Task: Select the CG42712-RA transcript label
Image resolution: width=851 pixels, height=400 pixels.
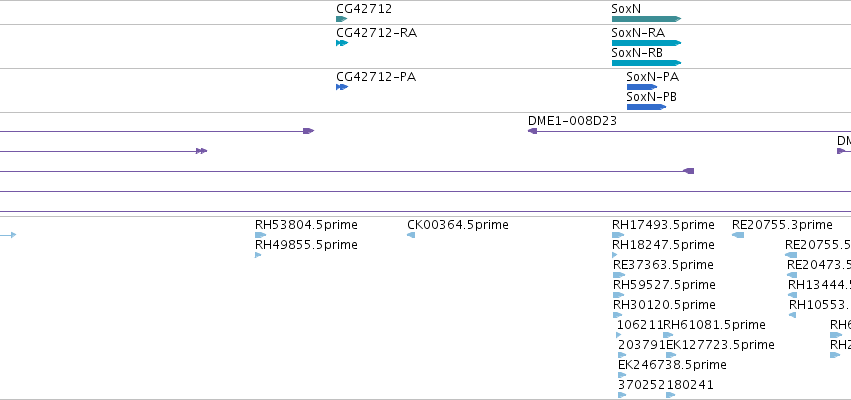Action: pyautogui.click(x=377, y=33)
